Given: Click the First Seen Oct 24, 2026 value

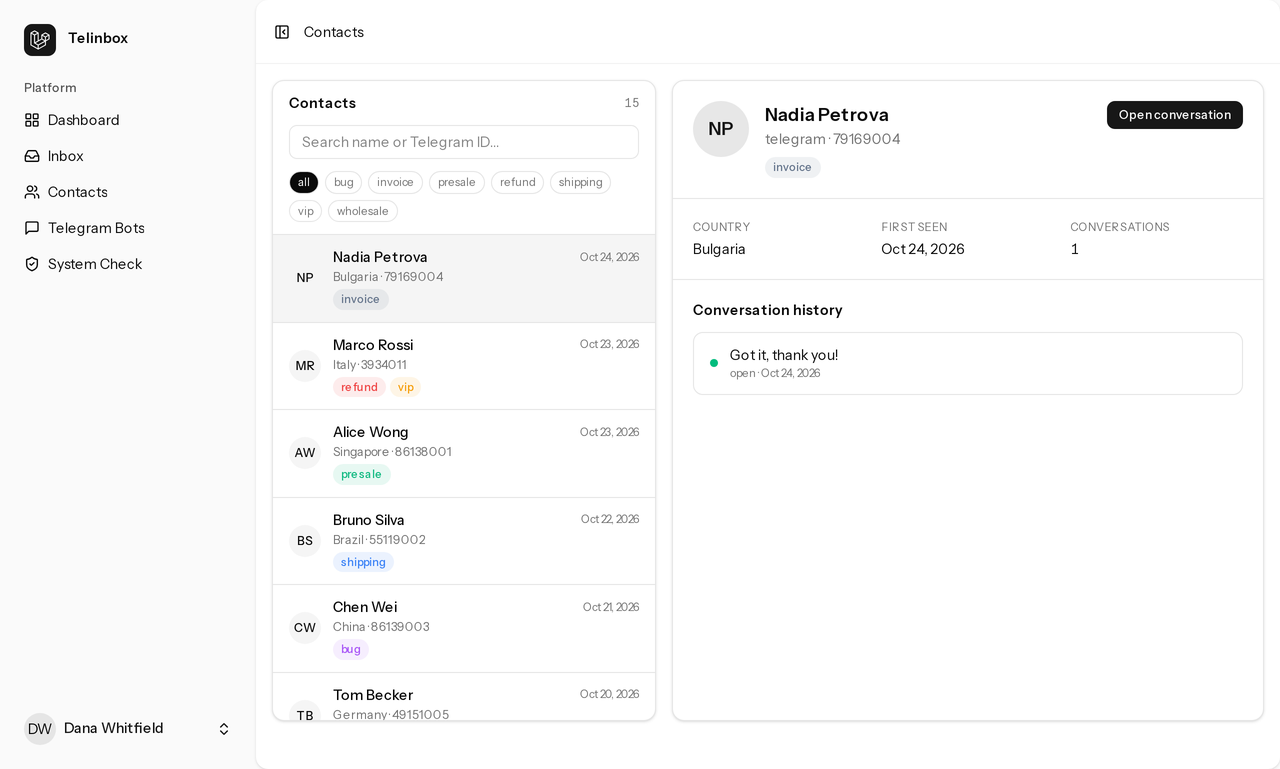Looking at the screenshot, I should coord(923,249).
